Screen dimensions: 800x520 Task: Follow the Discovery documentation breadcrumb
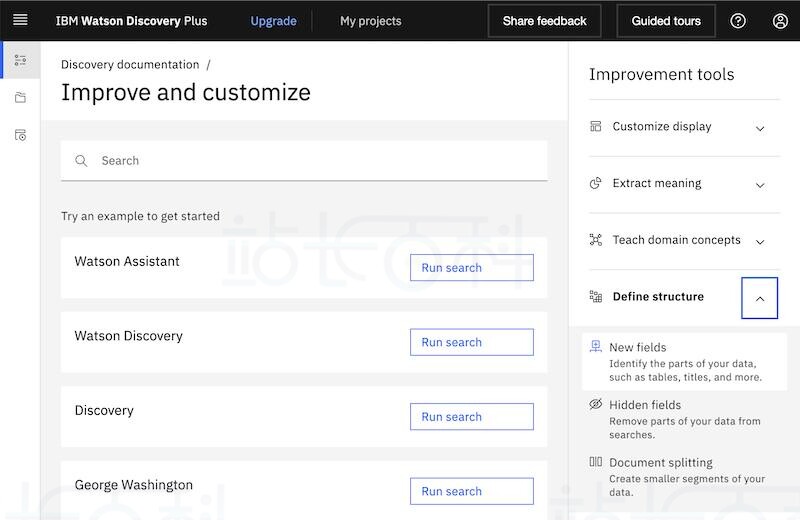click(x=130, y=65)
